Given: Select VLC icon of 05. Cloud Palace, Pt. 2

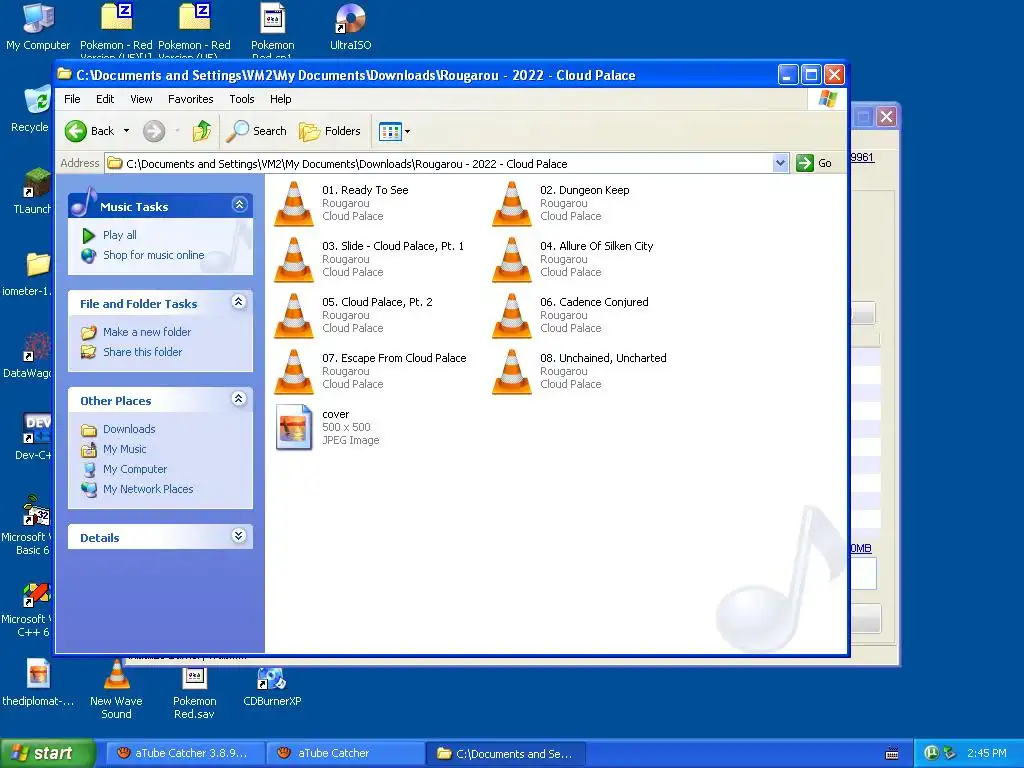Looking at the screenshot, I should (294, 316).
